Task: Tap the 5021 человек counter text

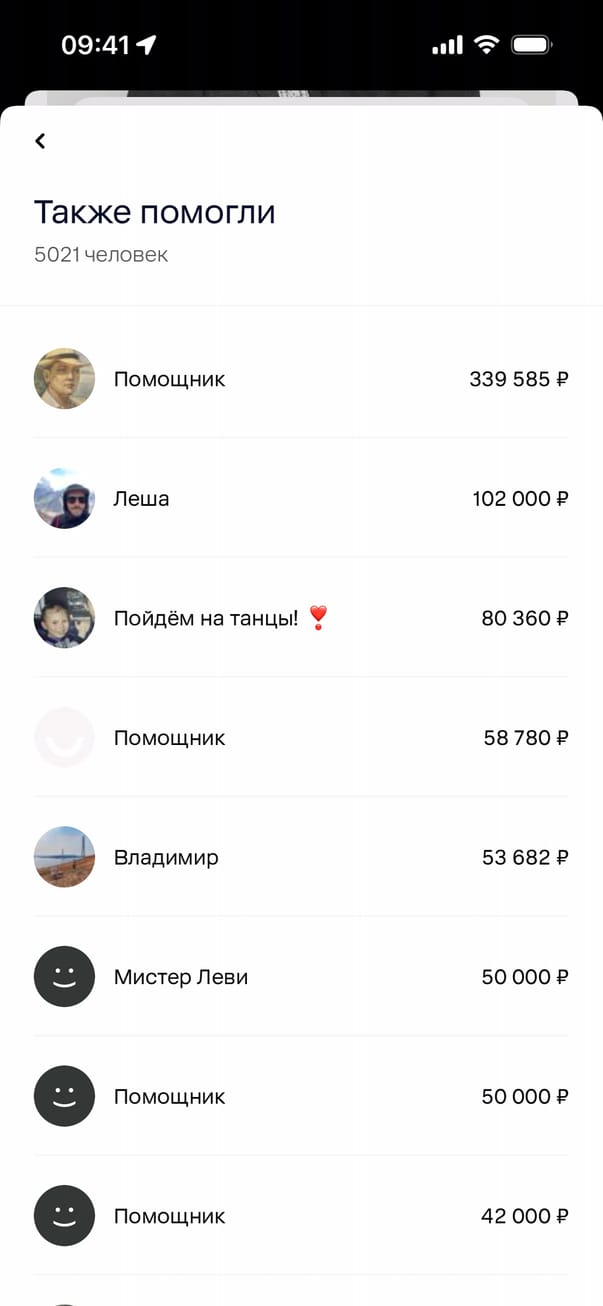Action: tap(101, 254)
